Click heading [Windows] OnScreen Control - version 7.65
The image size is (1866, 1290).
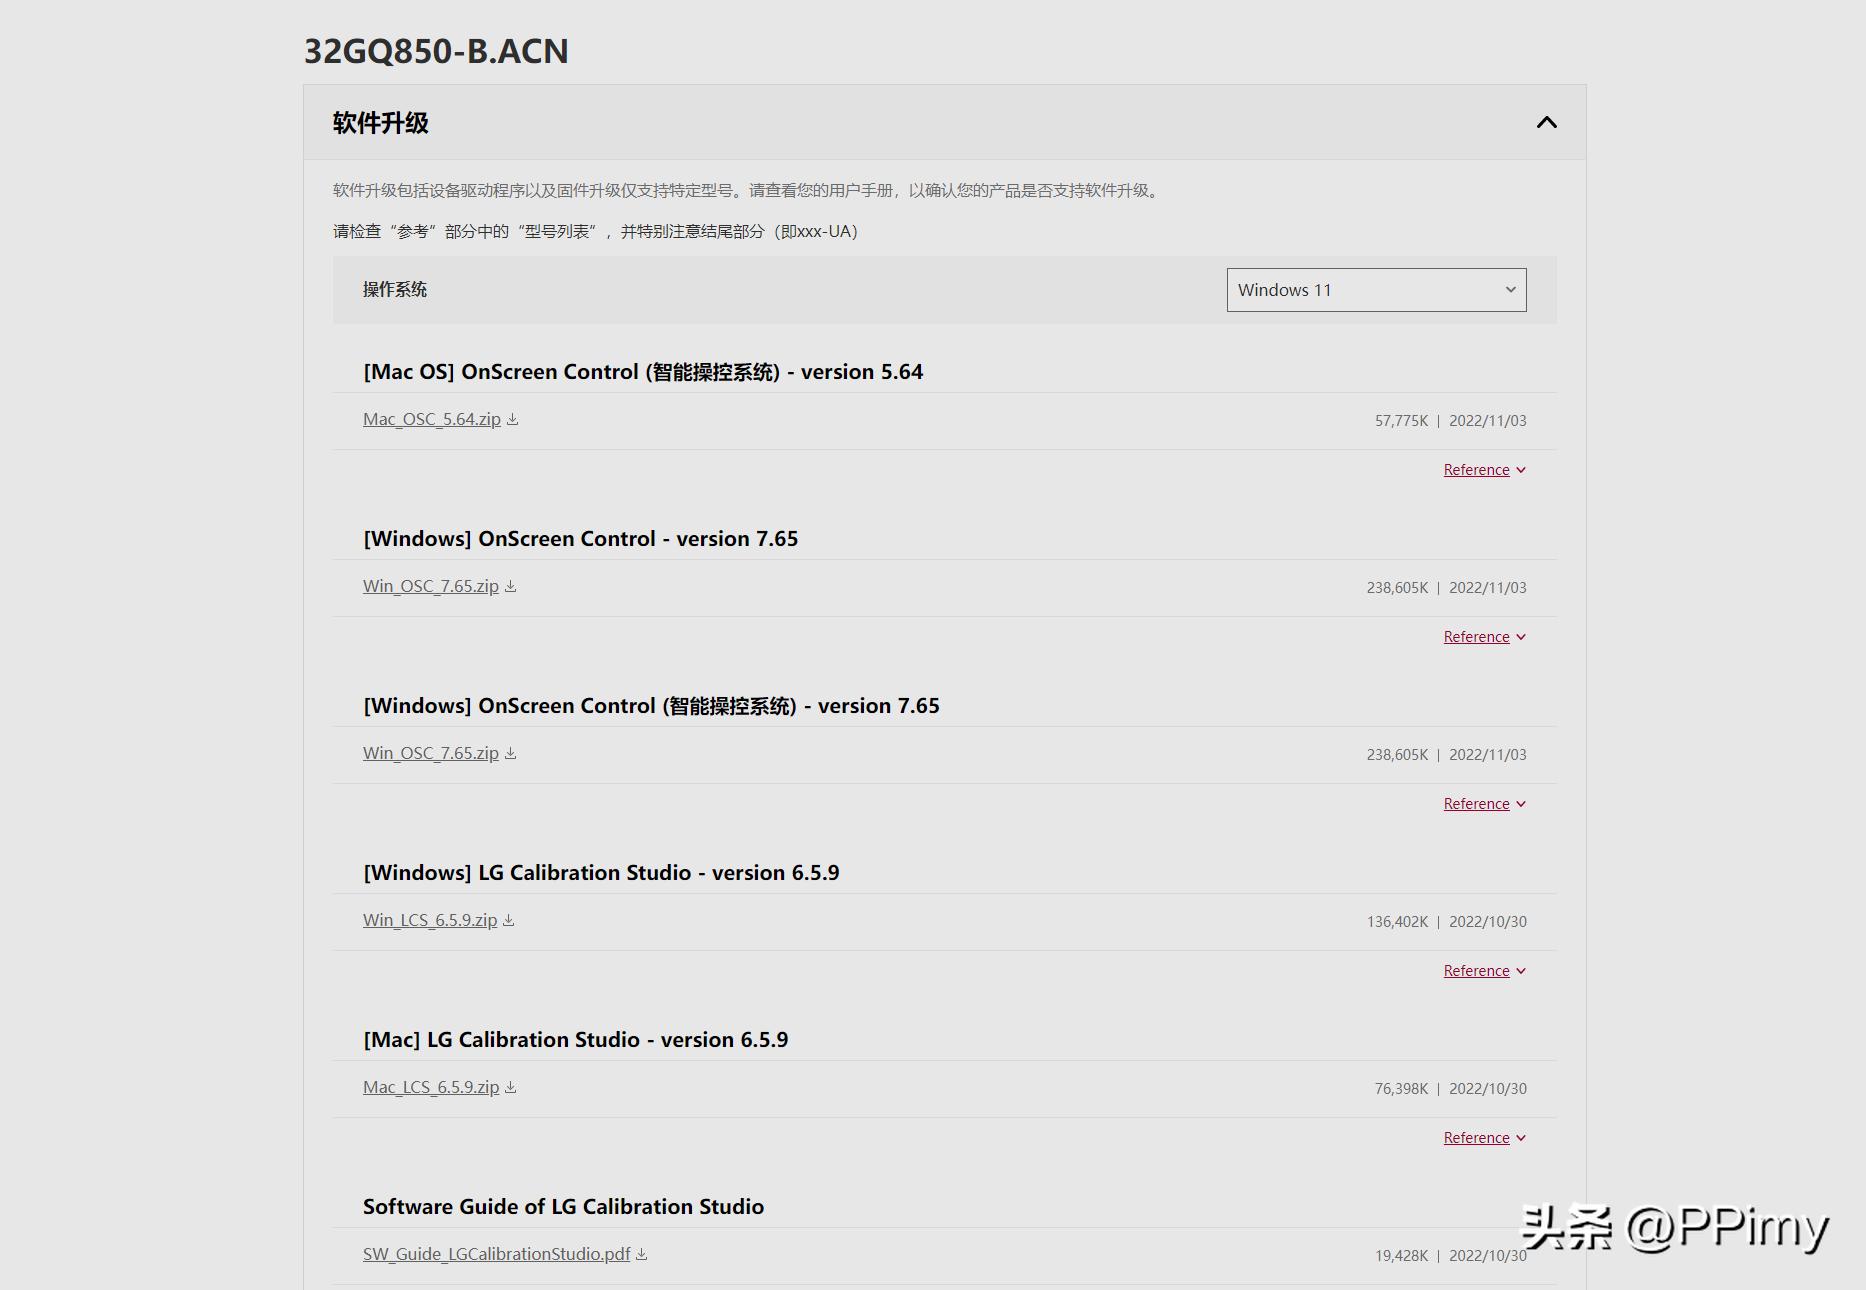pos(581,539)
